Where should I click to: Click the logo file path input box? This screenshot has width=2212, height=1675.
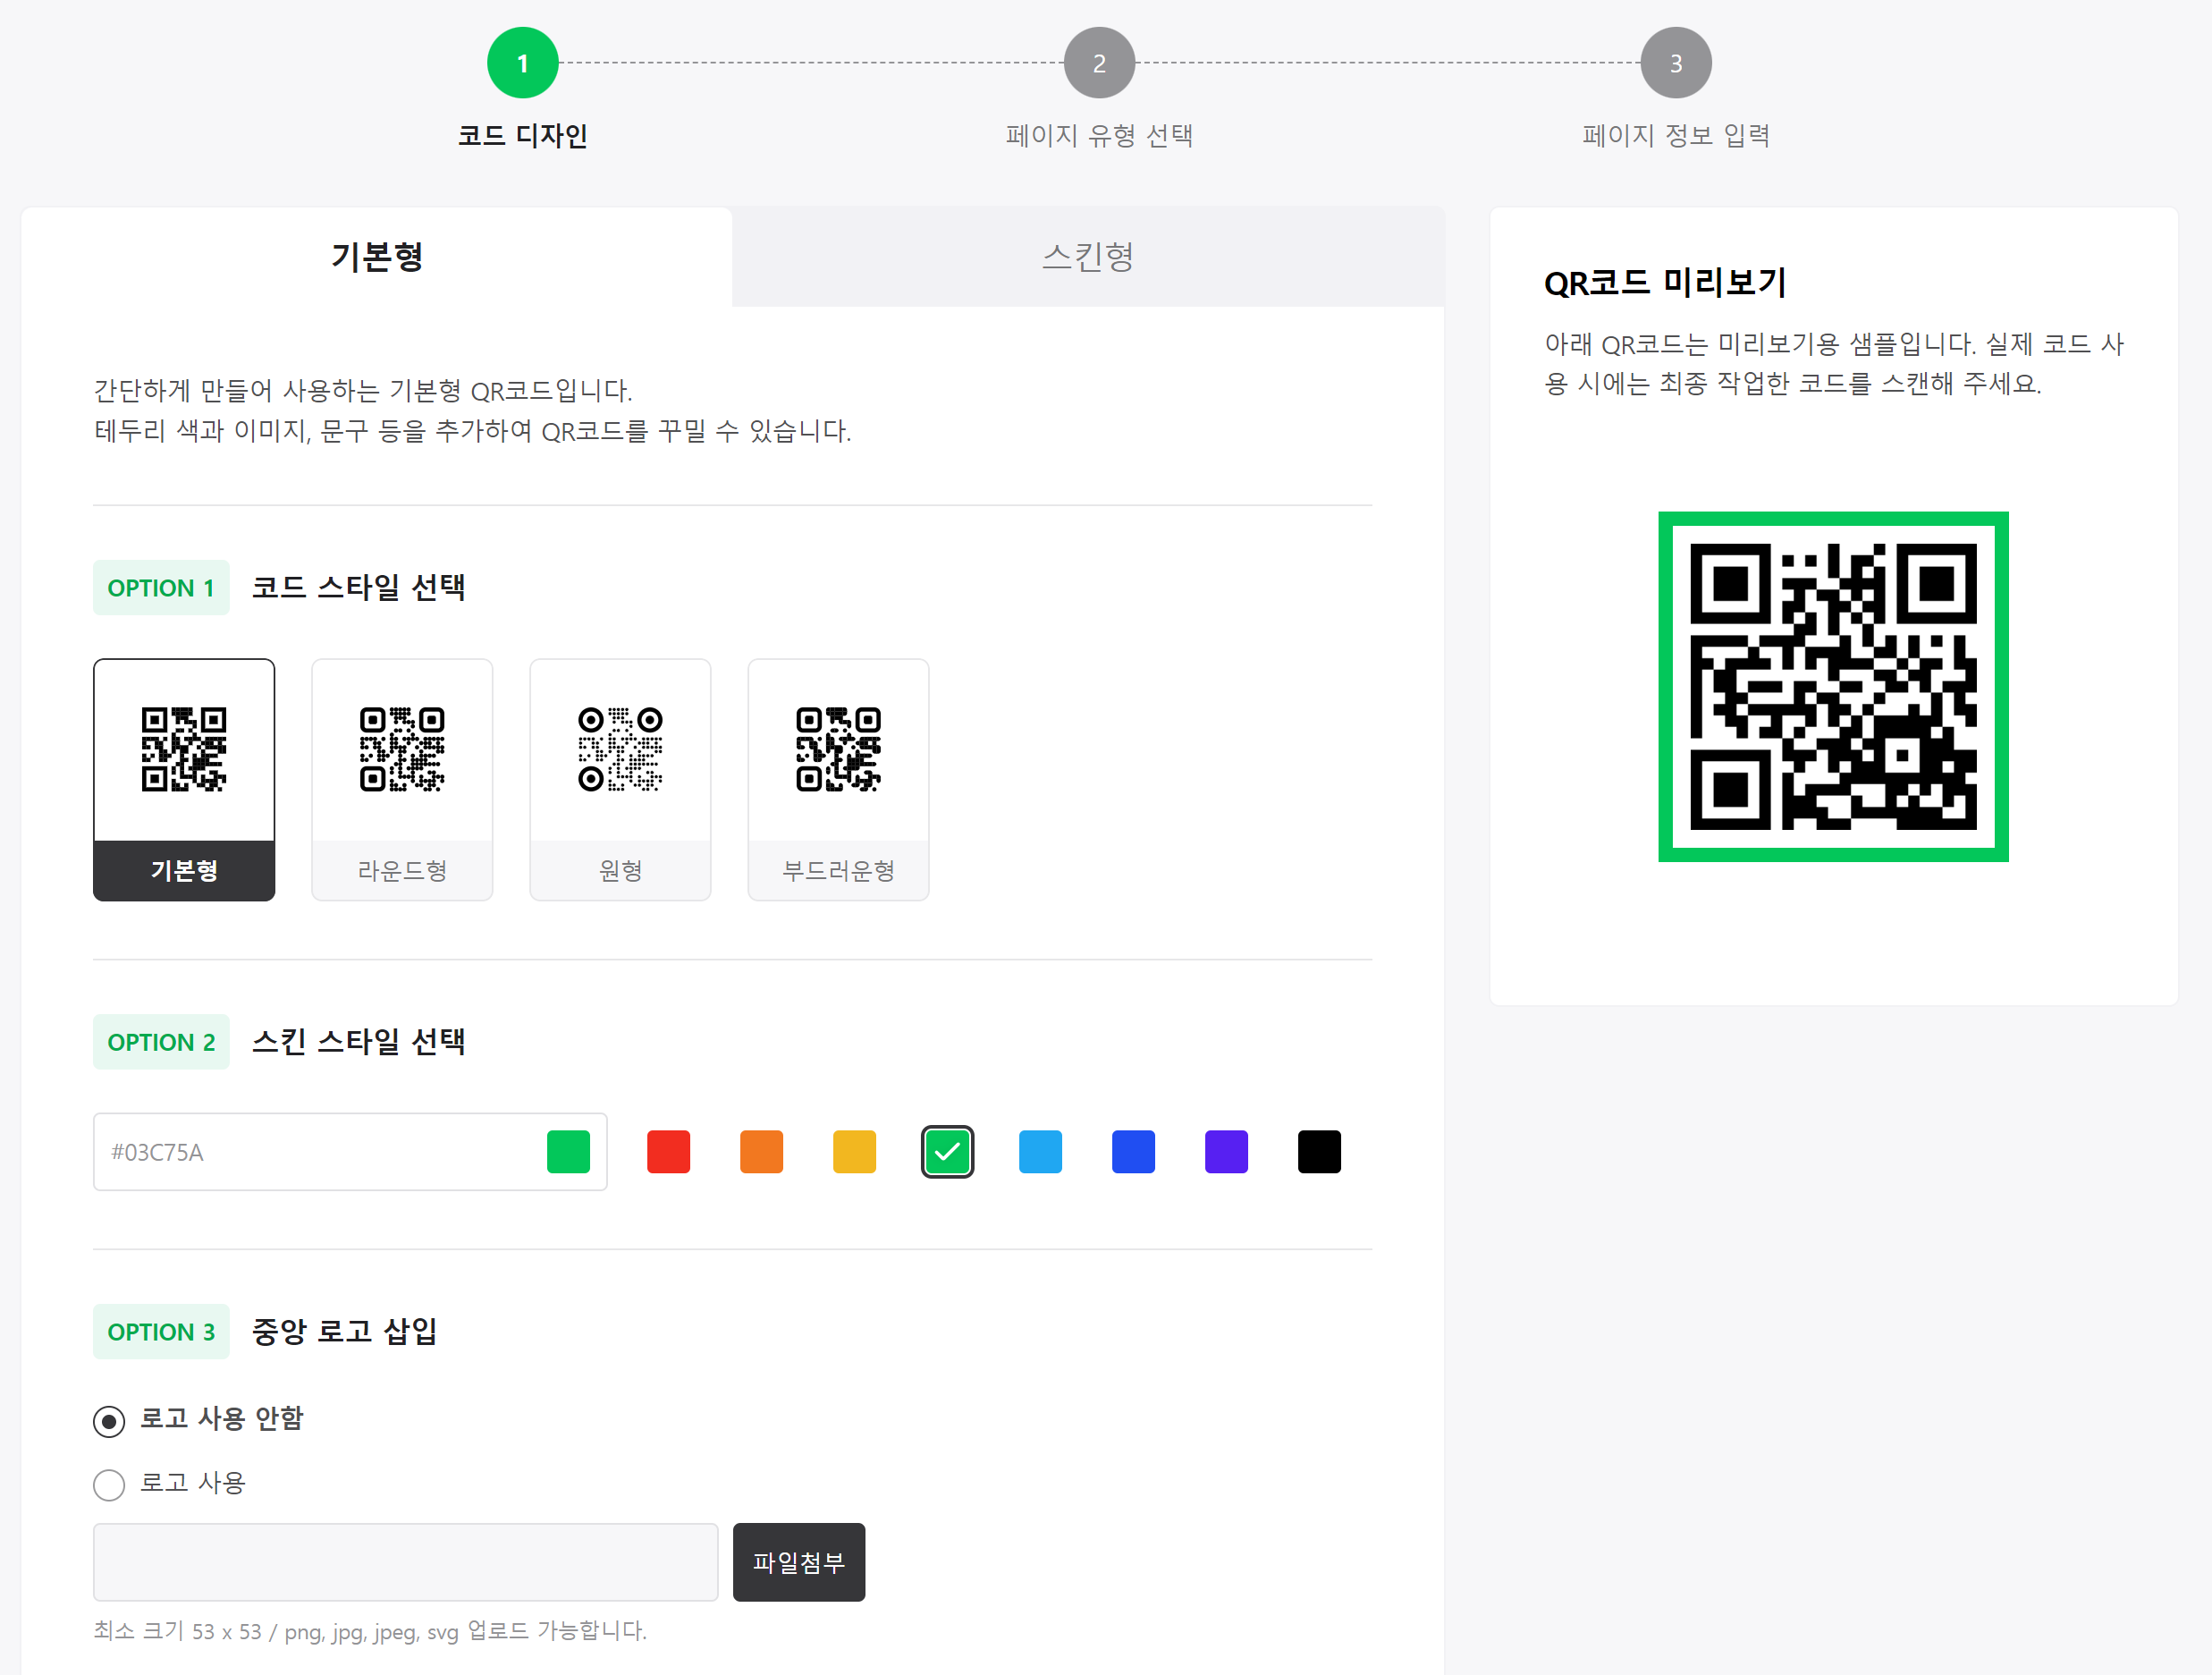point(405,1561)
